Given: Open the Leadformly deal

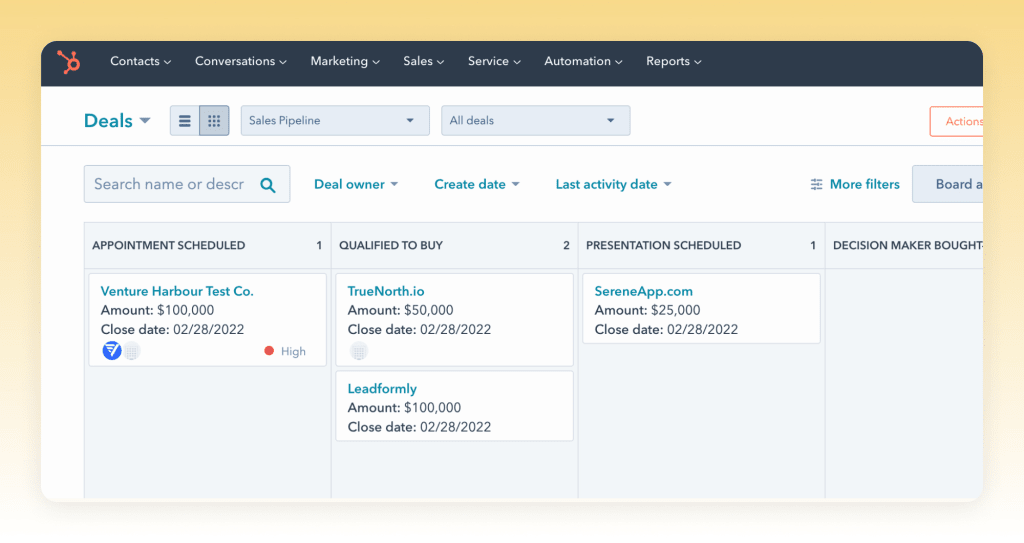Looking at the screenshot, I should click(x=382, y=389).
